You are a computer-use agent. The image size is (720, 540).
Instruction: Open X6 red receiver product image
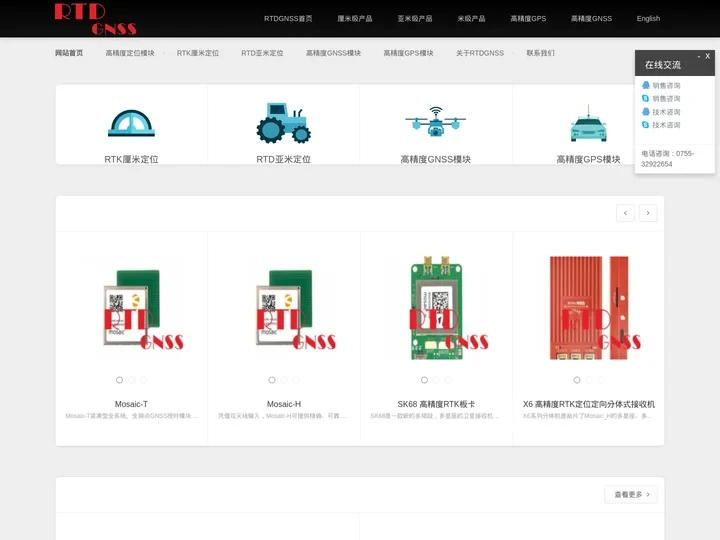[x=589, y=308]
